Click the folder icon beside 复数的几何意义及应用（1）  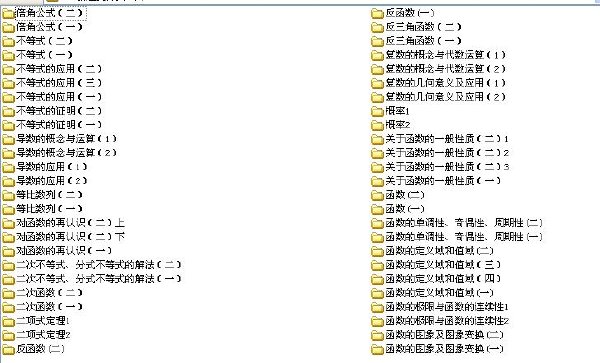click(x=377, y=83)
